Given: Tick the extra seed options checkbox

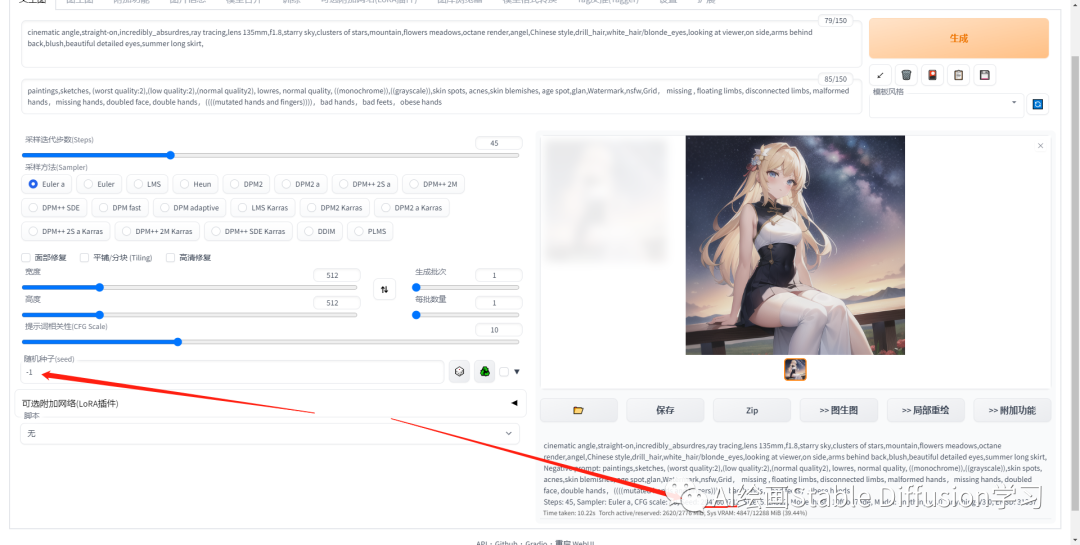Looking at the screenshot, I should point(504,372).
